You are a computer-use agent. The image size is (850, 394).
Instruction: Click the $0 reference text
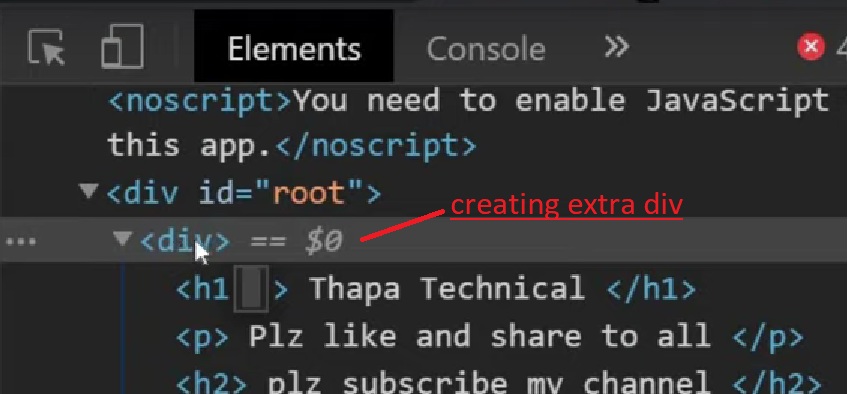coord(324,241)
